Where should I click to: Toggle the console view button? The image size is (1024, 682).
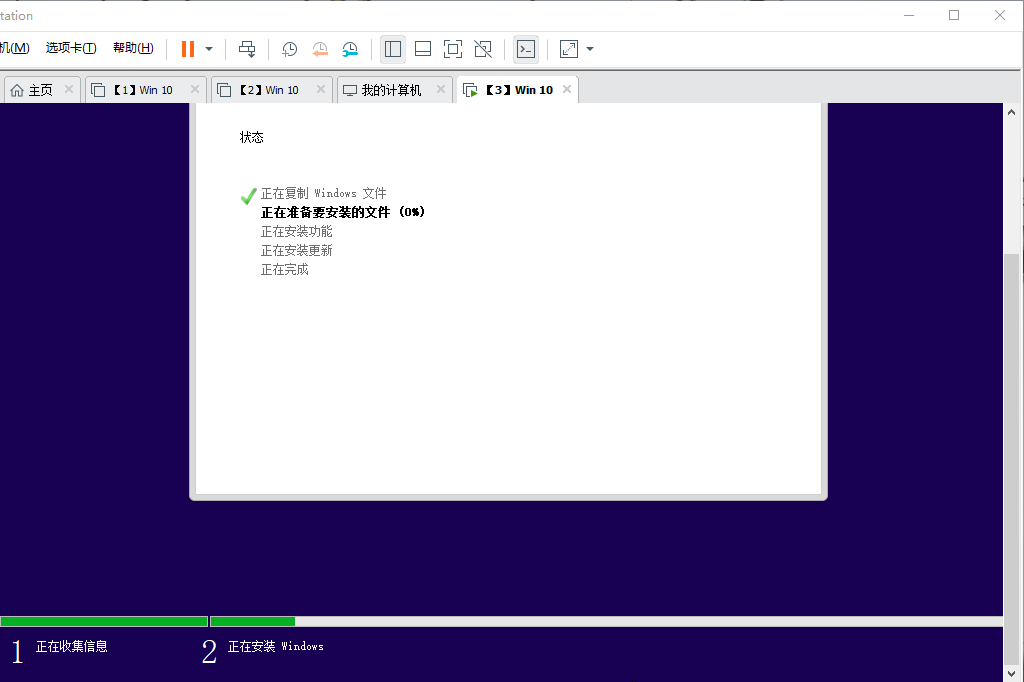(526, 49)
